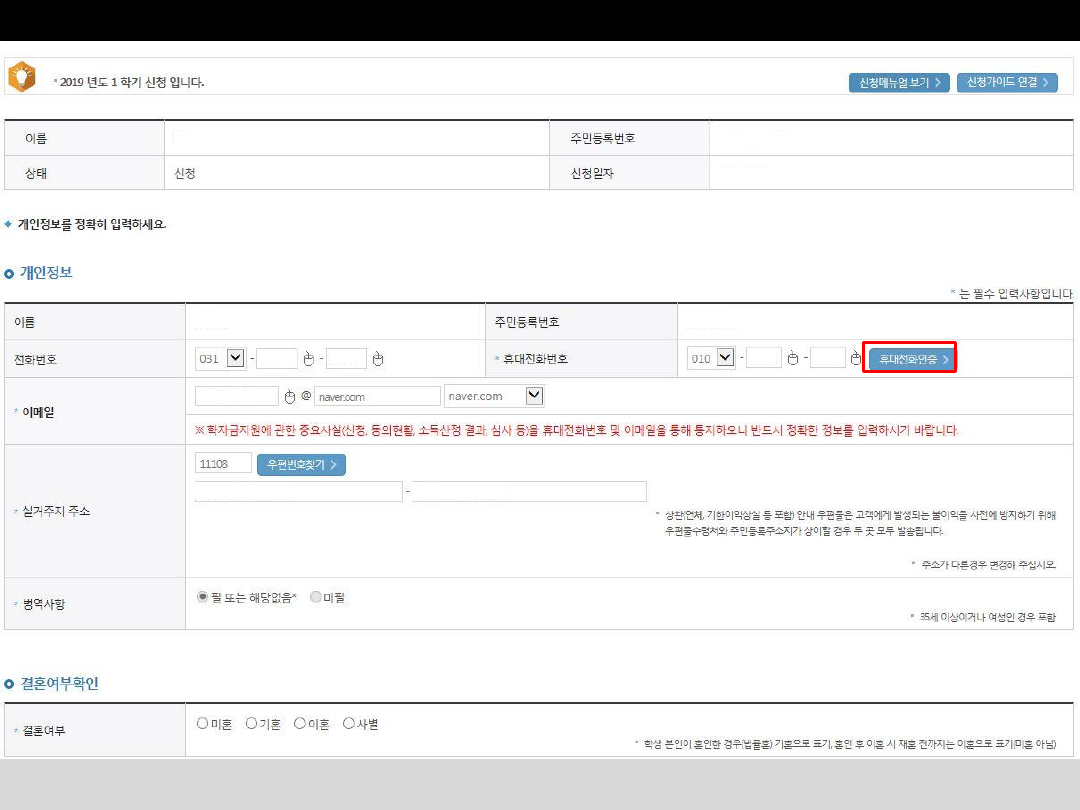The width and height of the screenshot is (1080, 810).
Task: Click mouse keypad icon after telephone middle field
Action: [309, 359]
